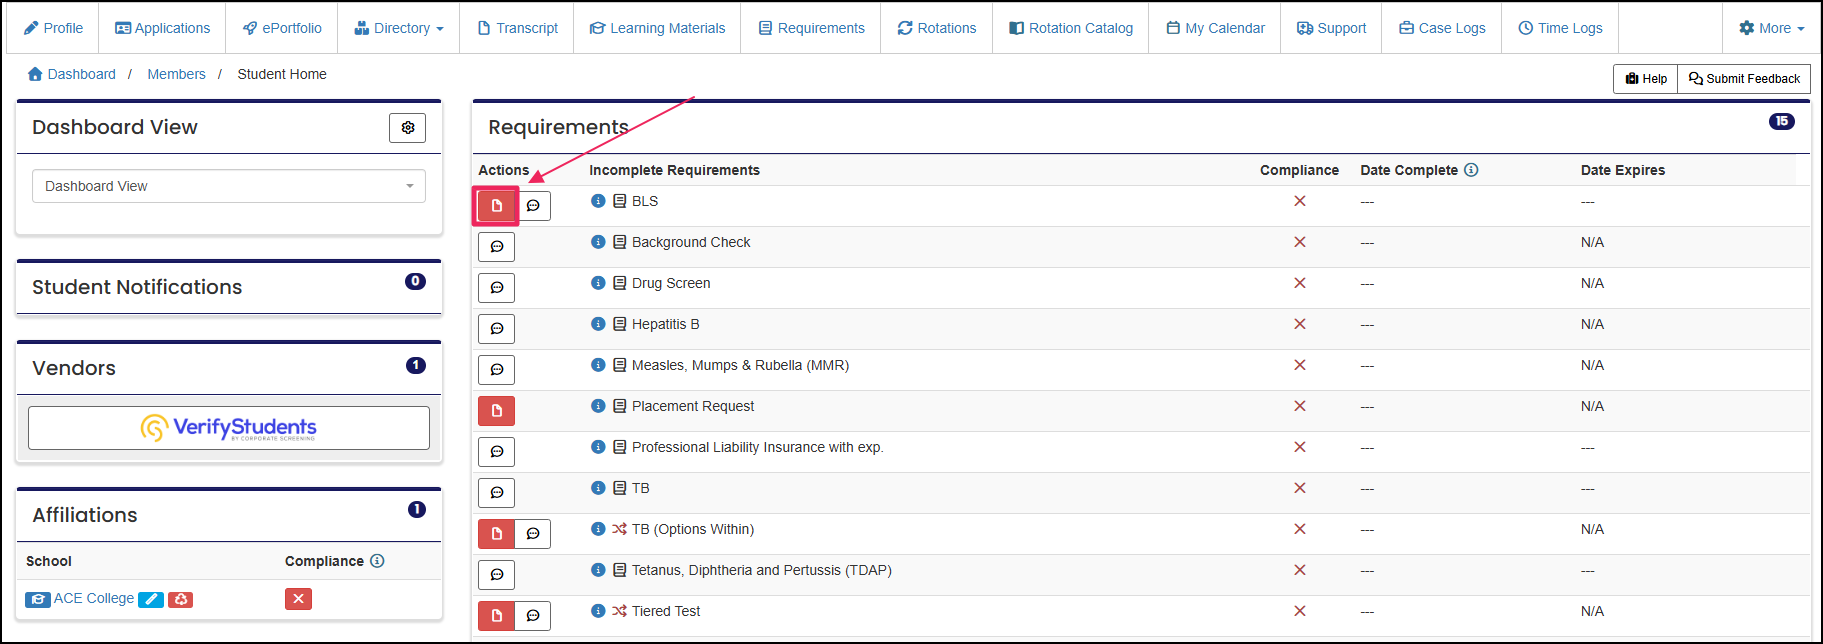Open the Profile tab
1823x644 pixels.
53,28
